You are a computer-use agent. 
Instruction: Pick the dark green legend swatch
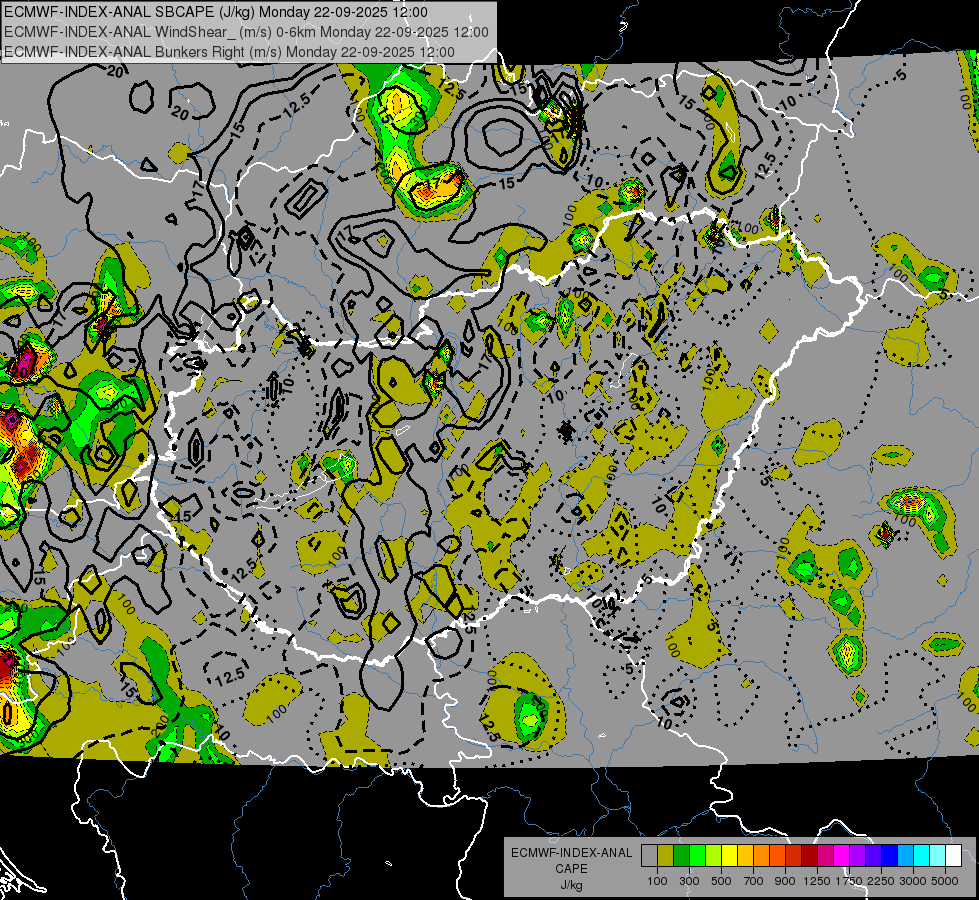click(681, 856)
